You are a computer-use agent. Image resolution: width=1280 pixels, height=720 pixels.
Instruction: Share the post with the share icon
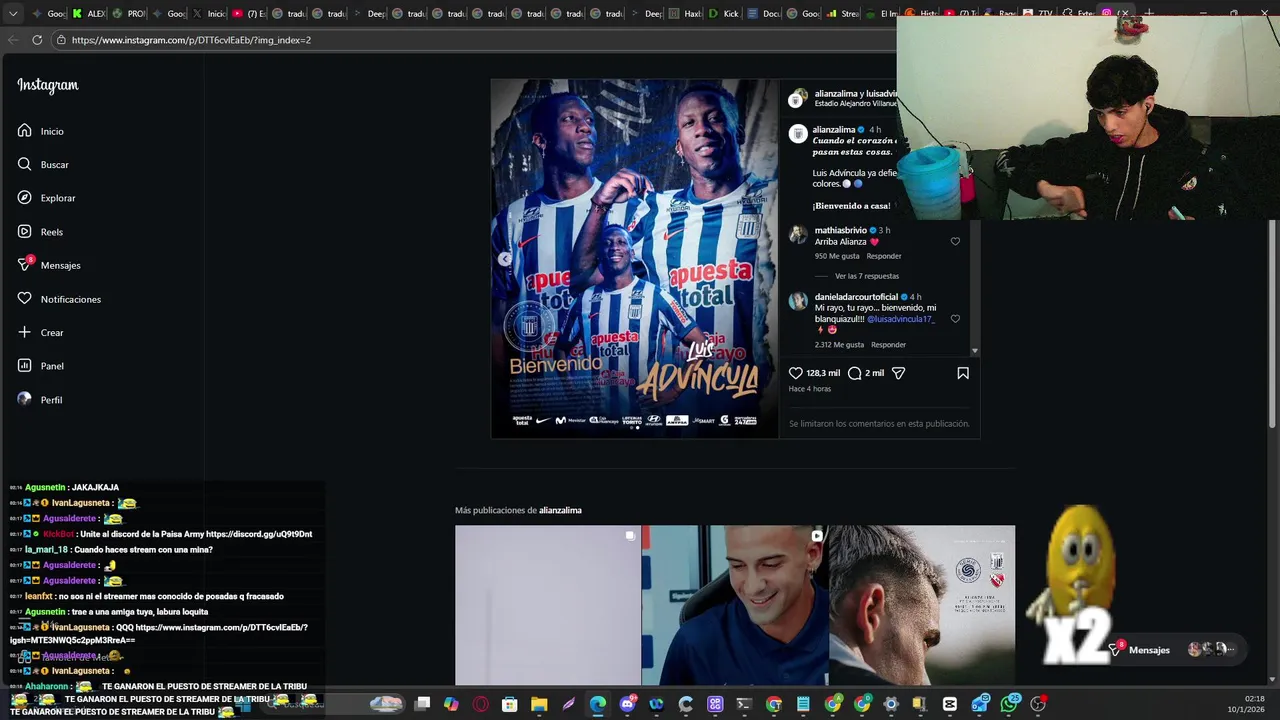(x=898, y=373)
